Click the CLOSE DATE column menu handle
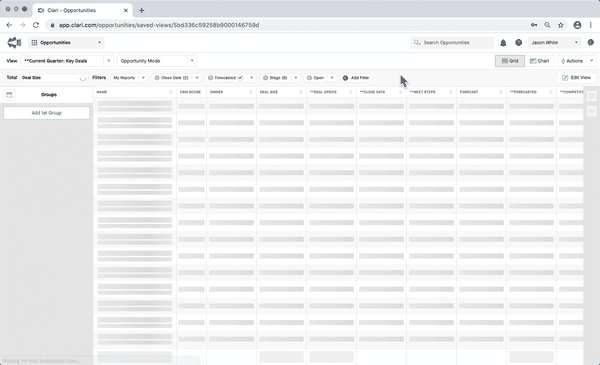The image size is (600, 365). tap(401, 92)
